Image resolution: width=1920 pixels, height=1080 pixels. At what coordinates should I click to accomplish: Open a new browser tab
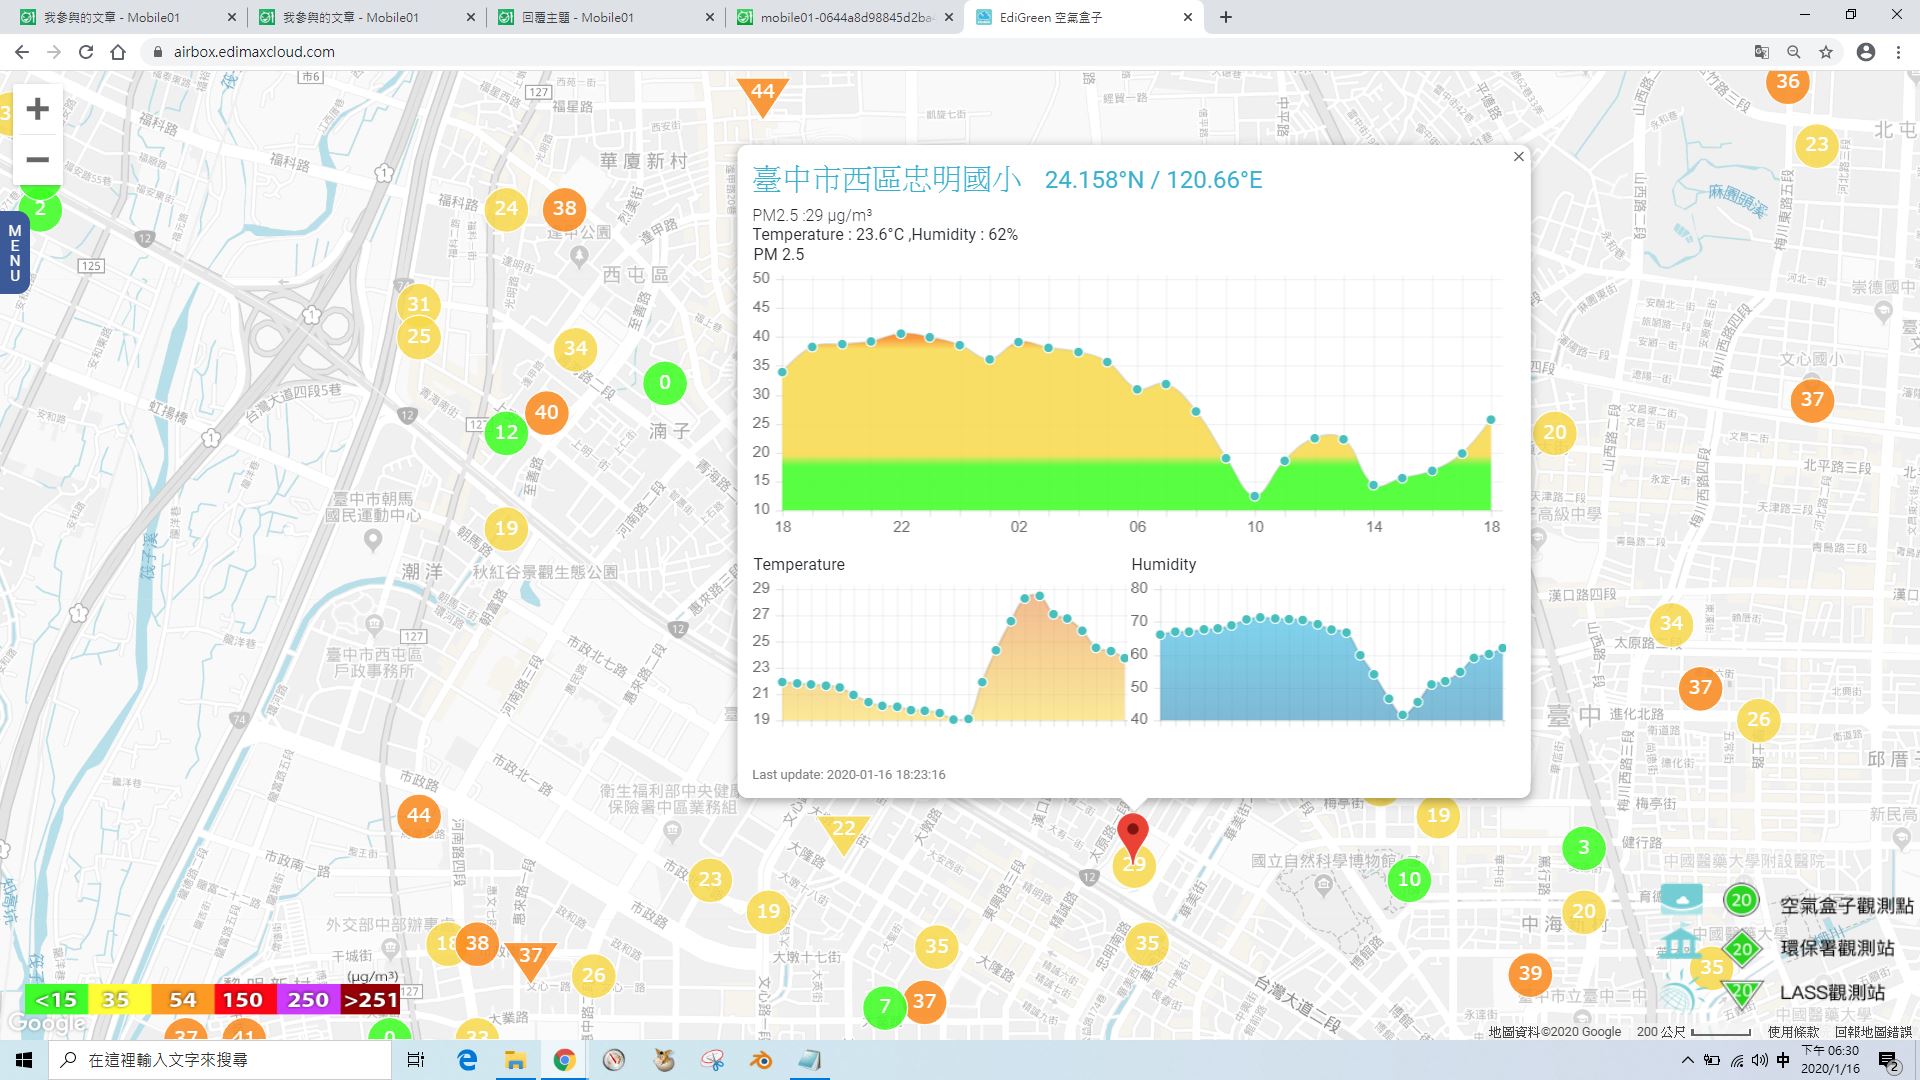[1225, 17]
